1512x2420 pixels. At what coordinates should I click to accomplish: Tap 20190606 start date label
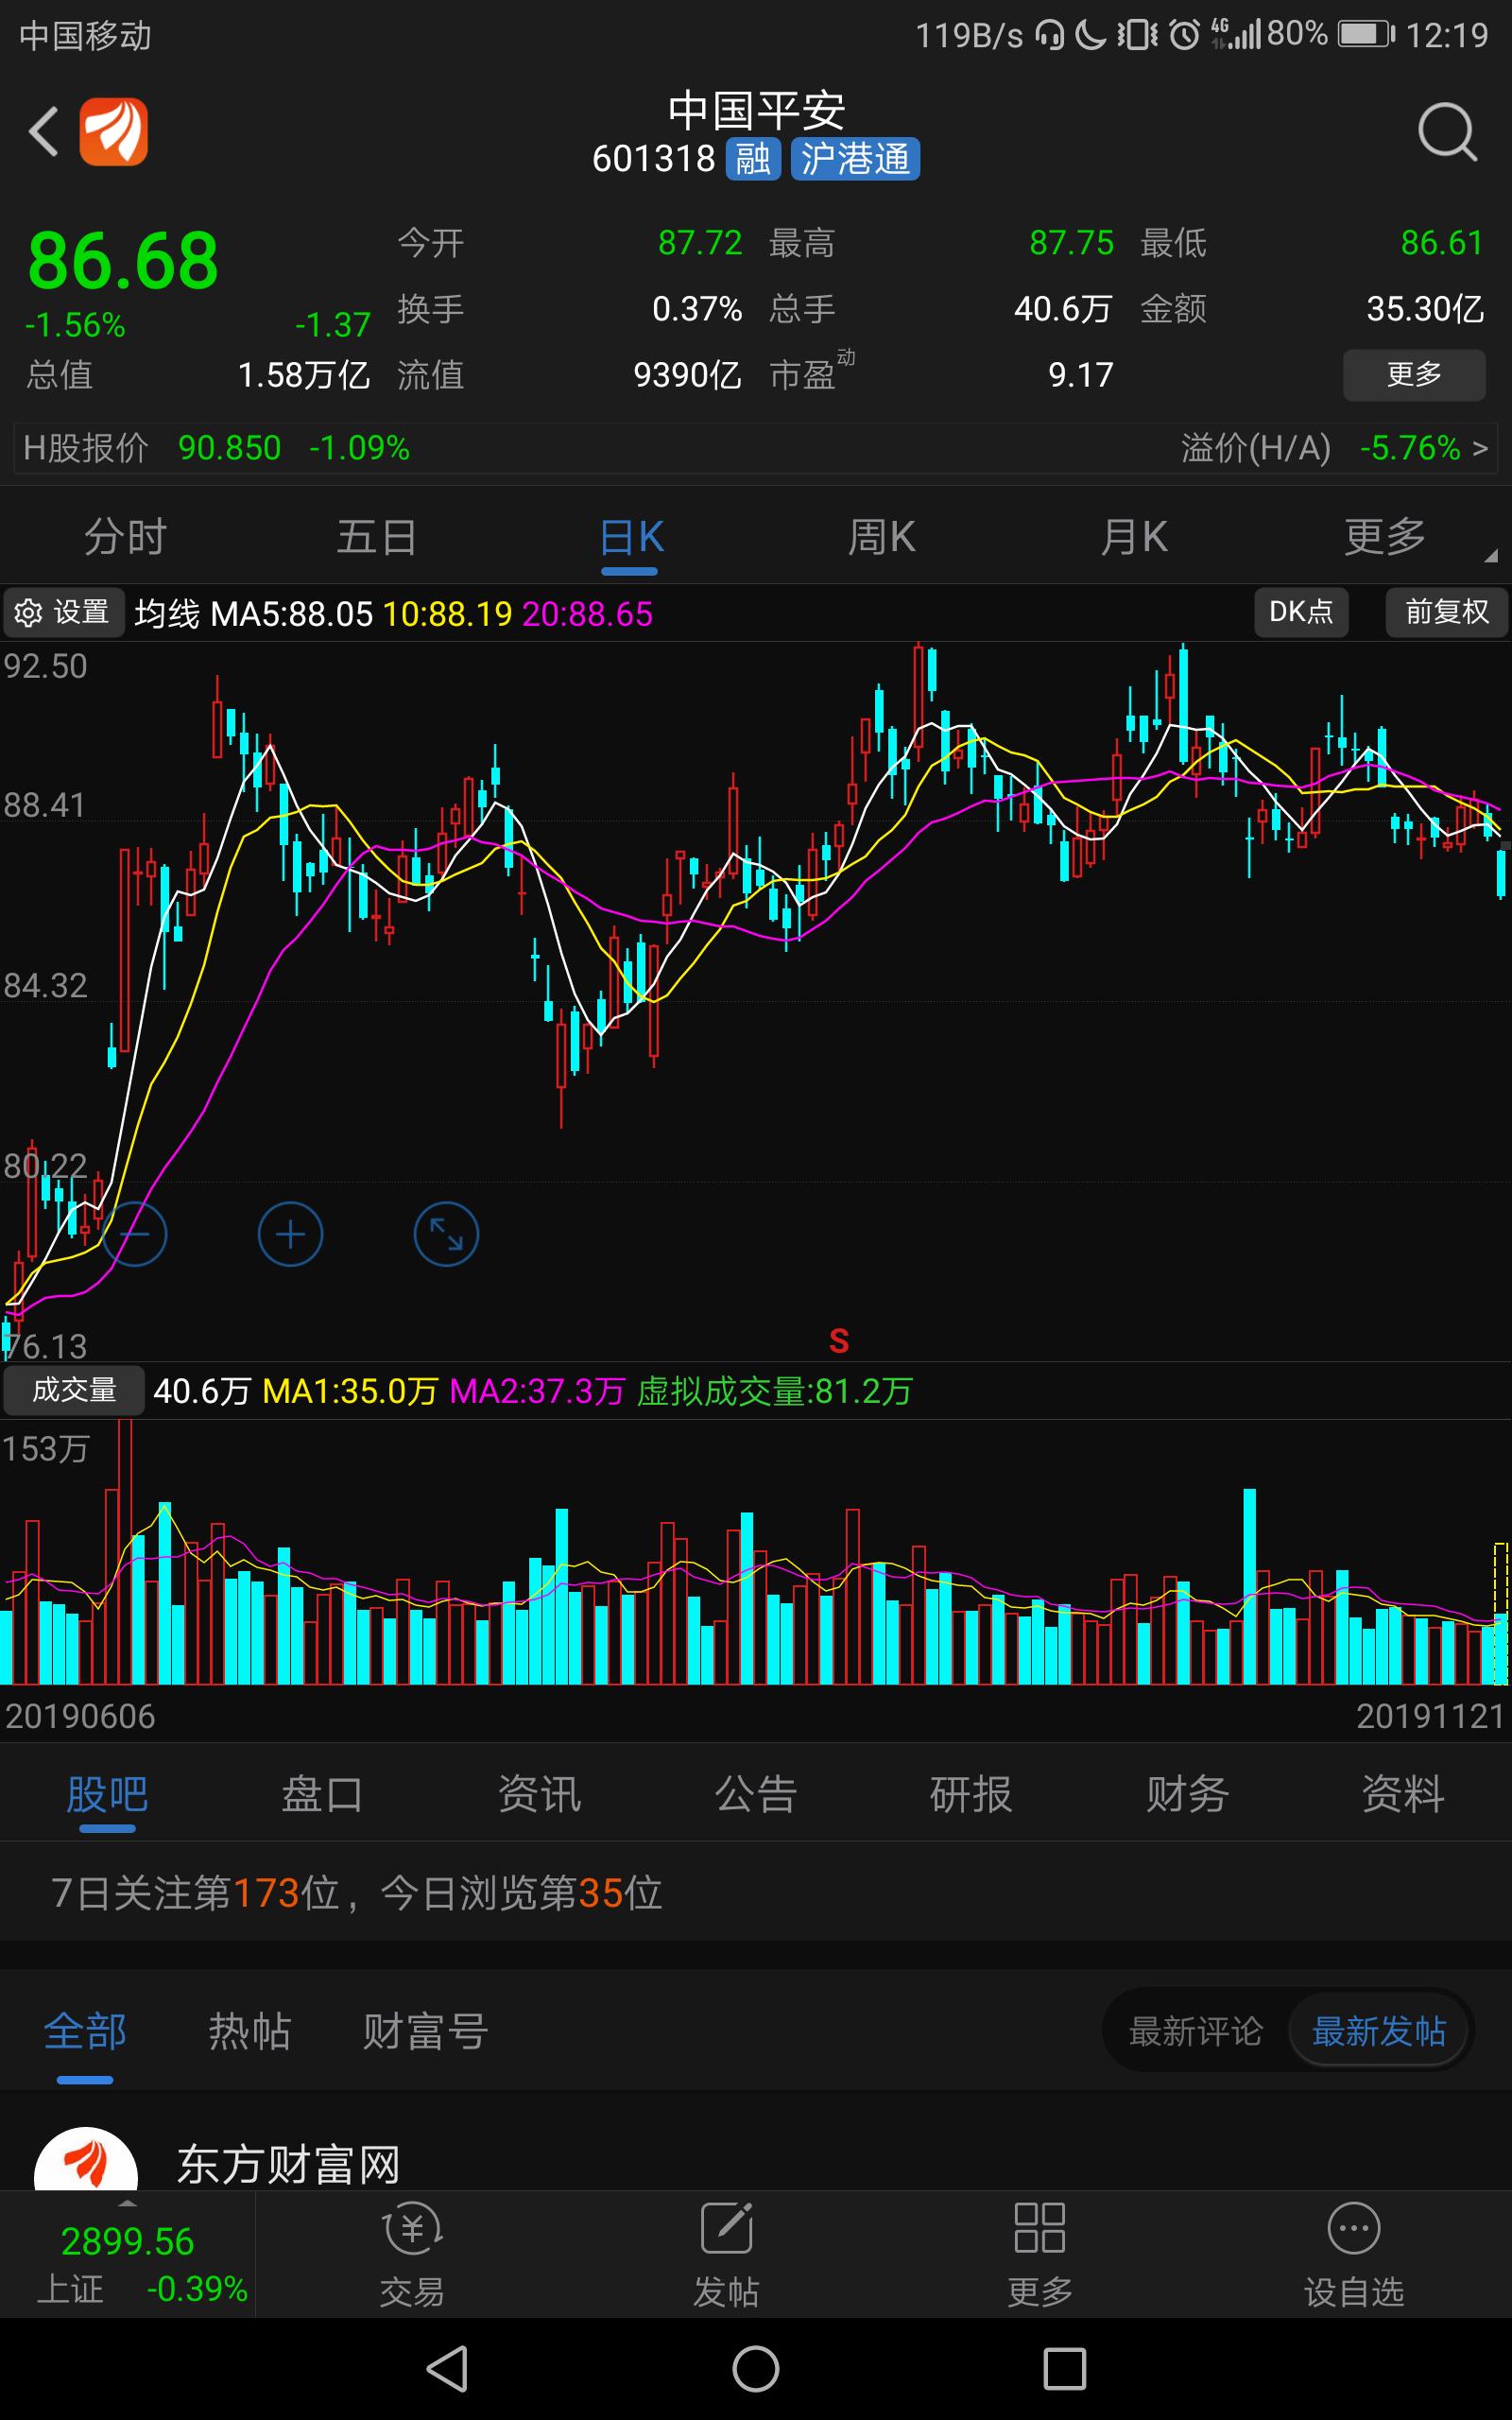[x=80, y=1716]
